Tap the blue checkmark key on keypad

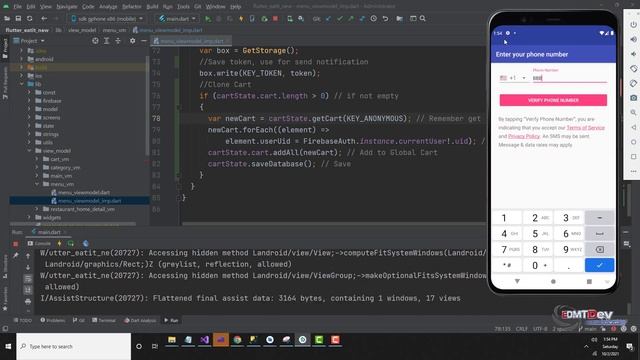[600, 265]
